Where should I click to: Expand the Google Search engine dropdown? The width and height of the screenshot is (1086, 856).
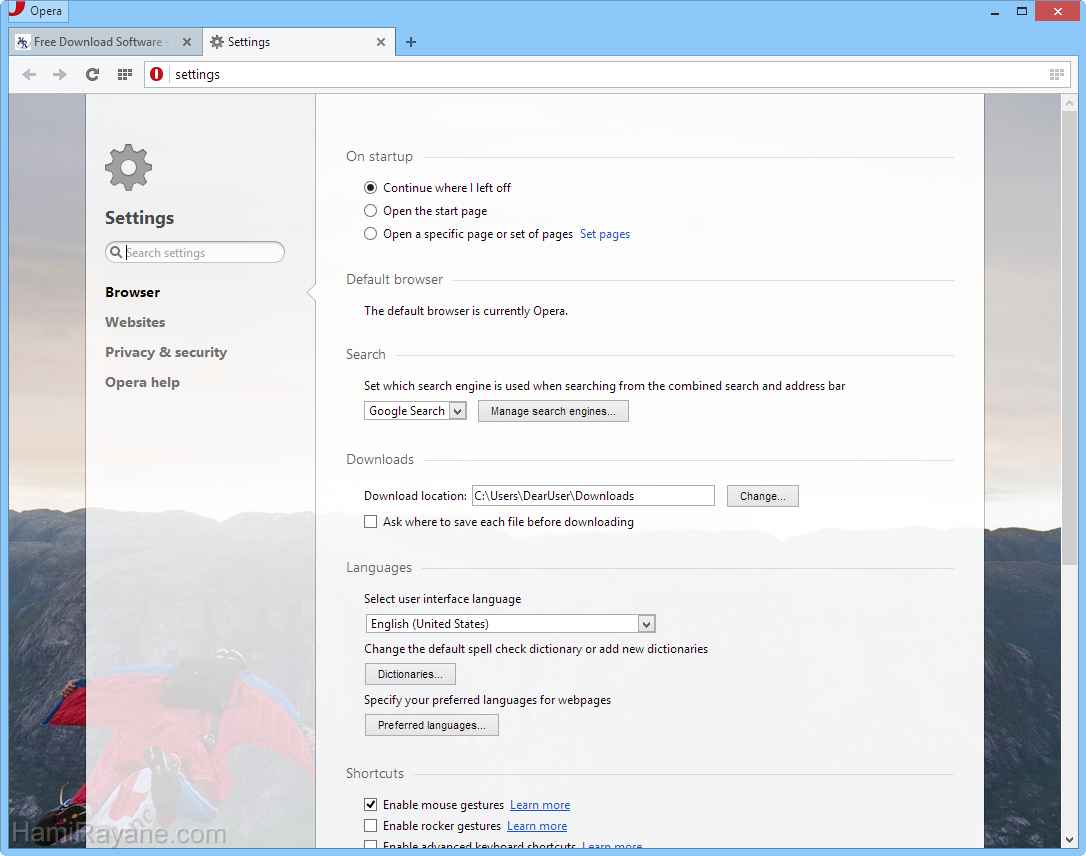415,411
